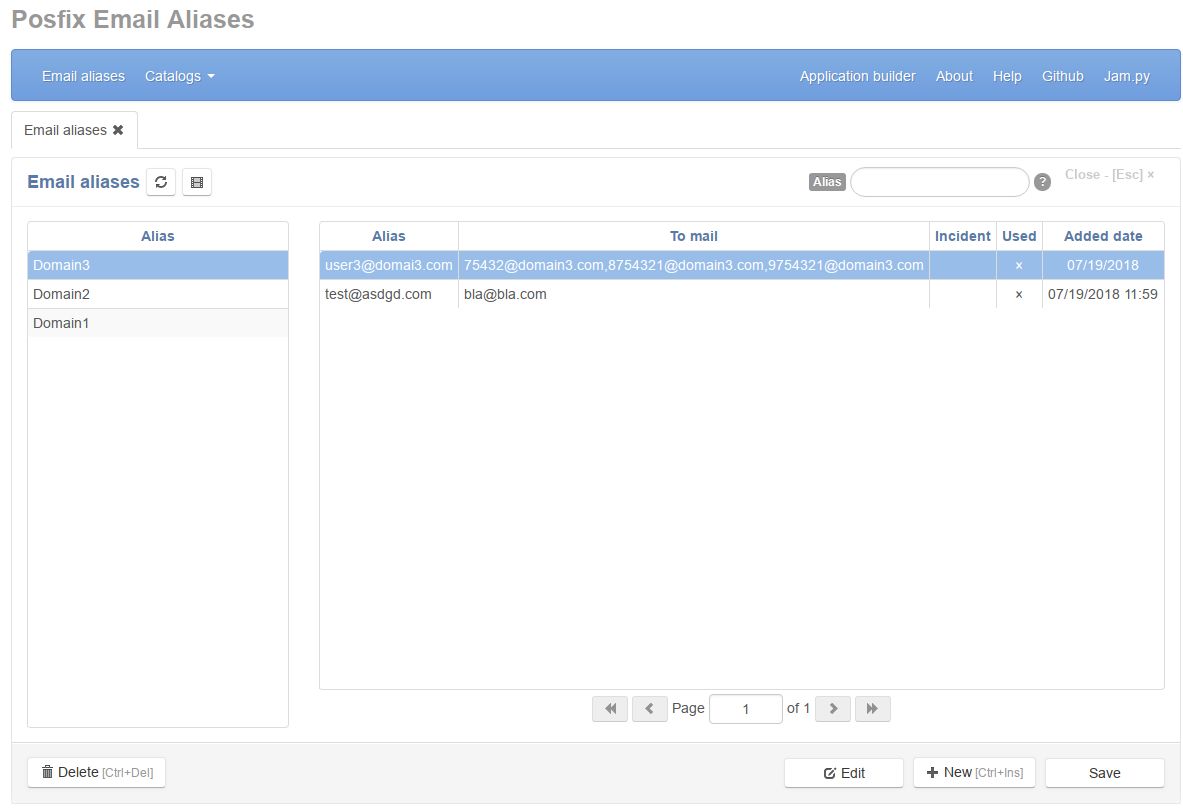Click the question mark help icon near search
The image size is (1183, 810).
tap(1042, 182)
